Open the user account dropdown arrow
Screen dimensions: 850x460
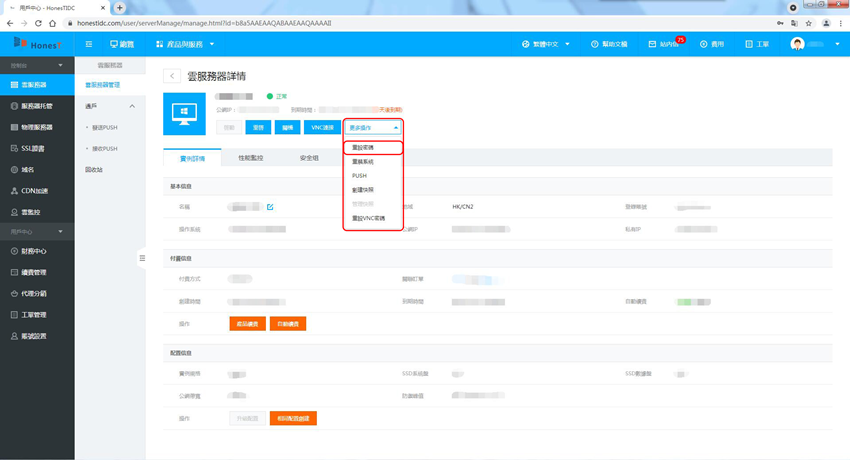click(838, 44)
